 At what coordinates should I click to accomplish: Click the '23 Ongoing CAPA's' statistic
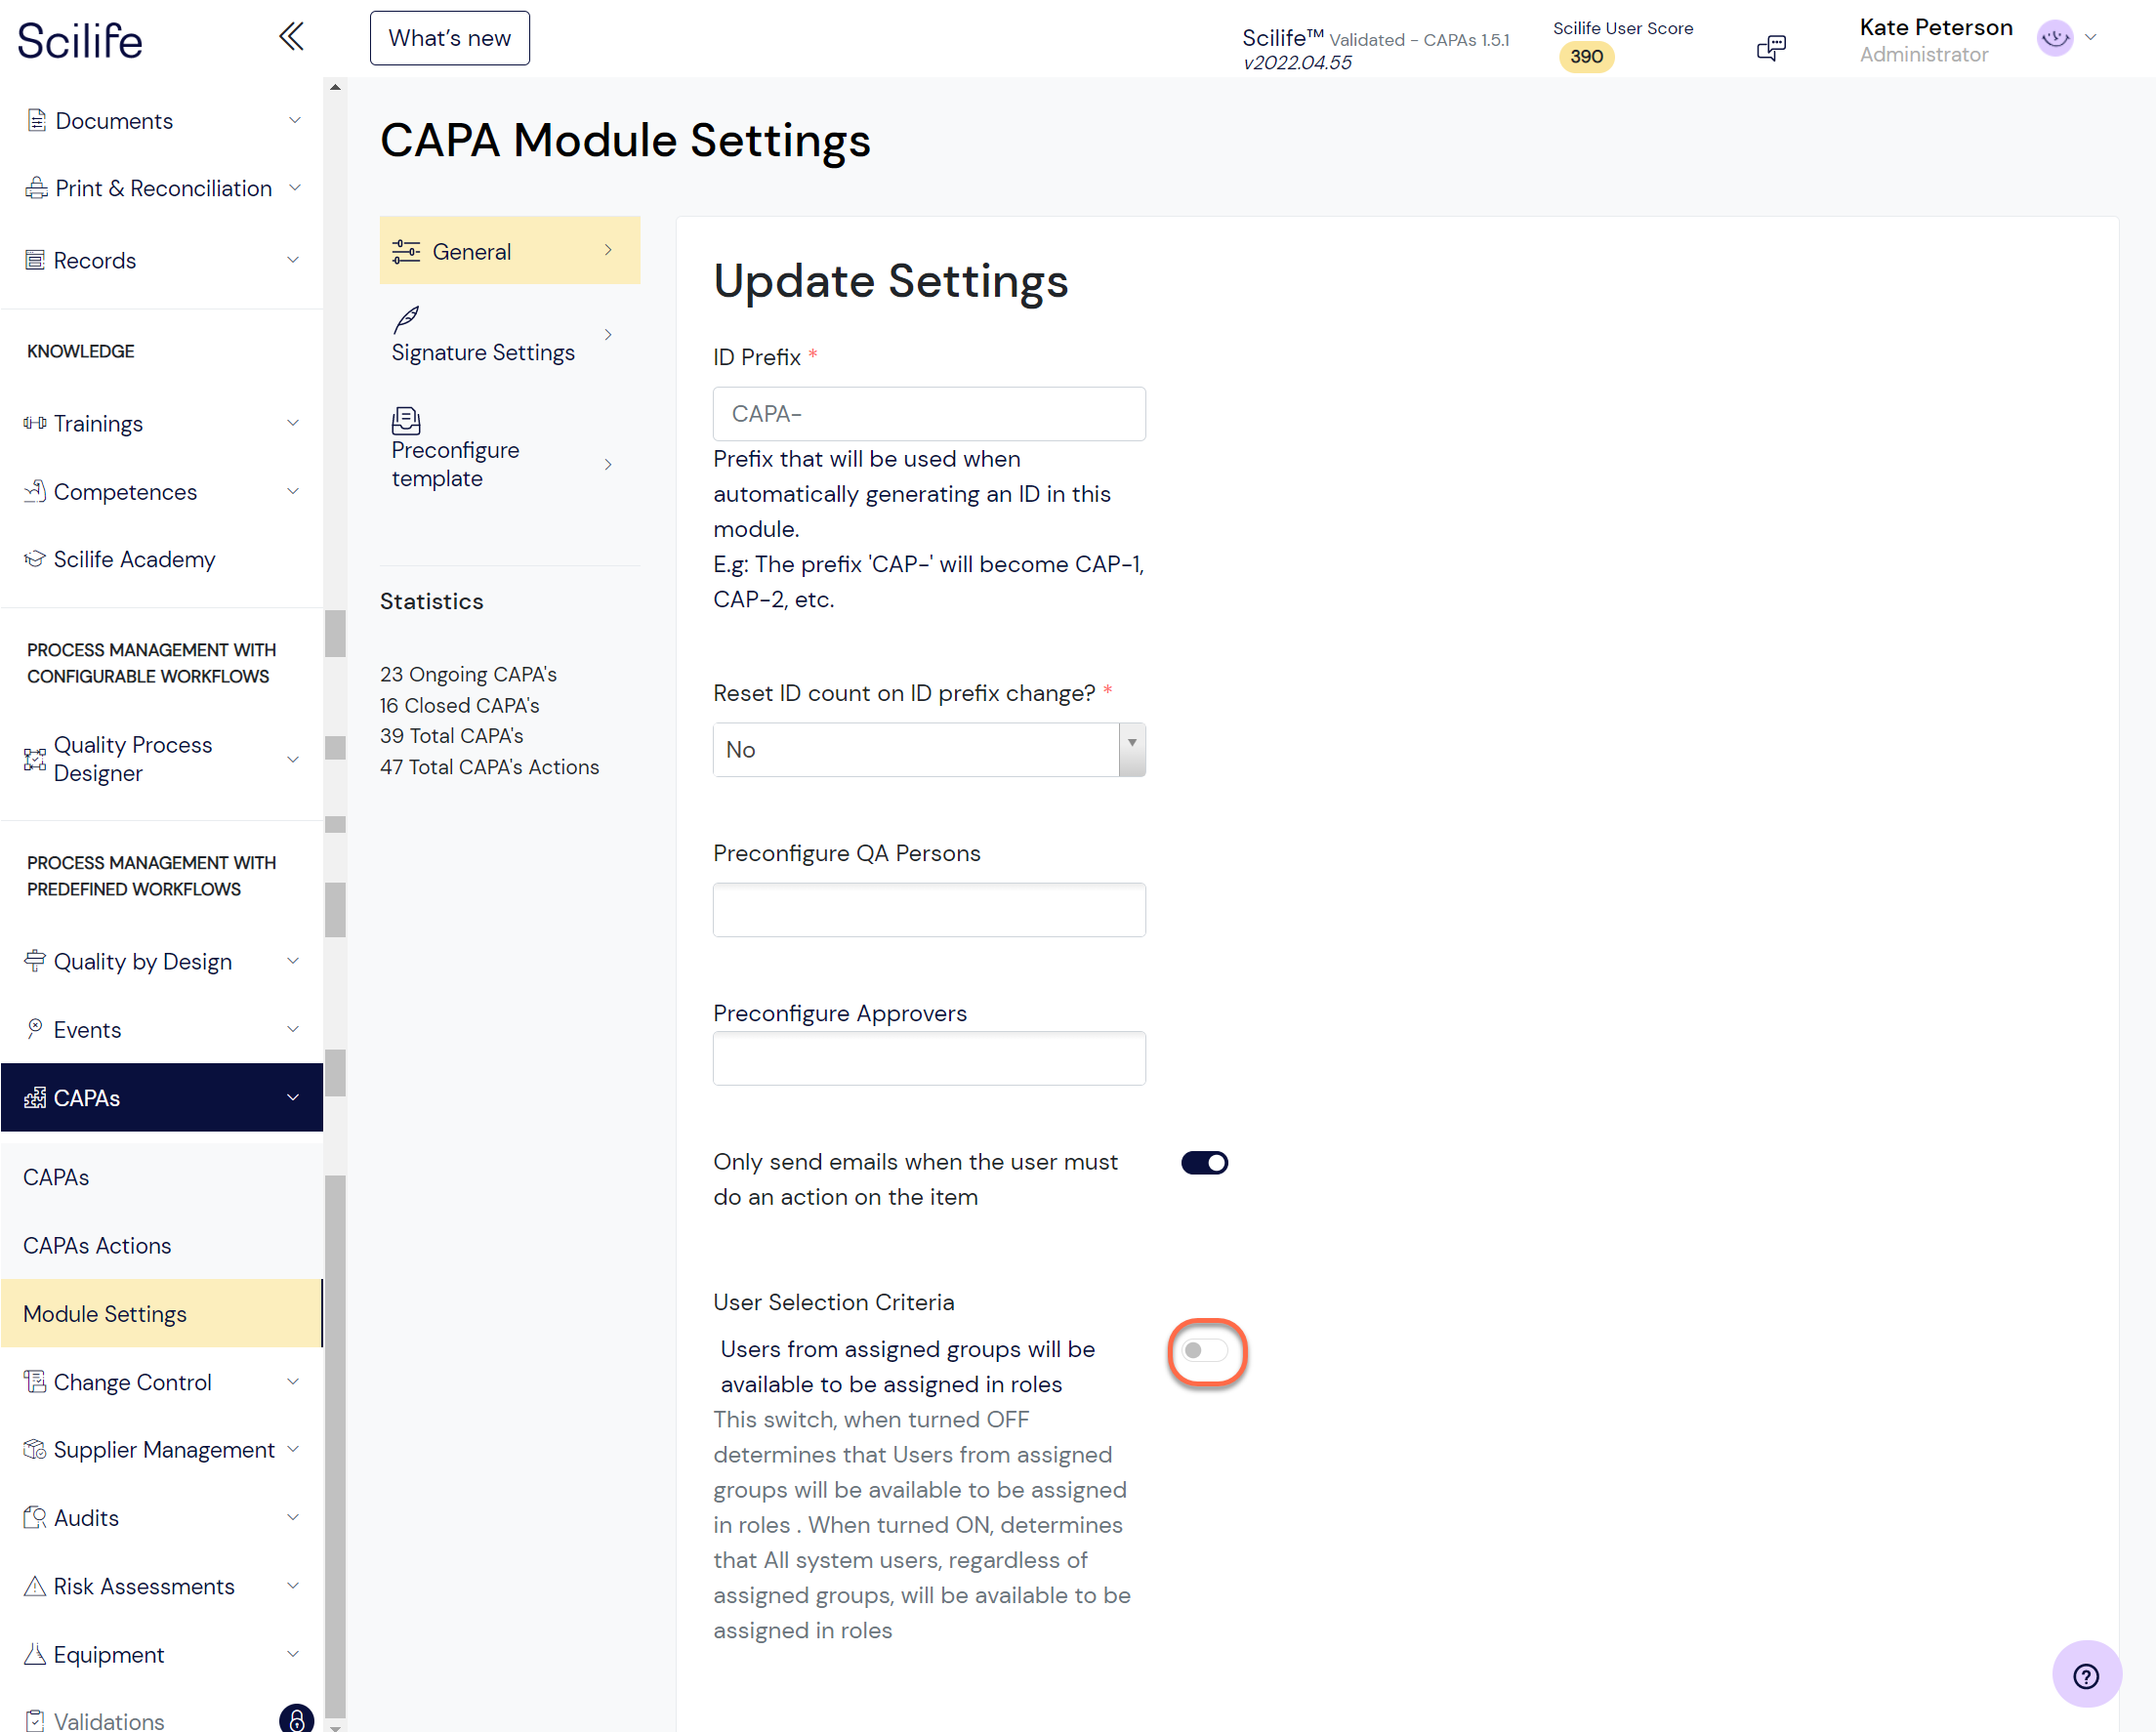468,675
